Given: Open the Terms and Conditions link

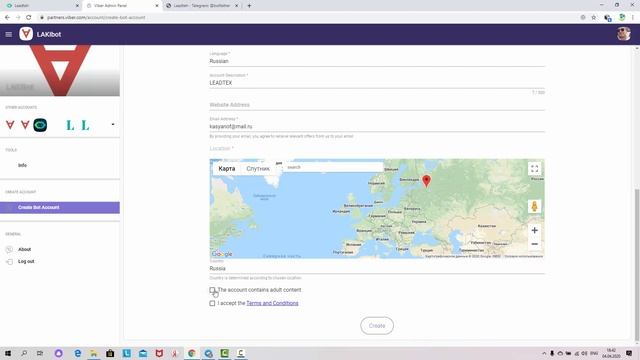Looking at the screenshot, I should tap(272, 303).
